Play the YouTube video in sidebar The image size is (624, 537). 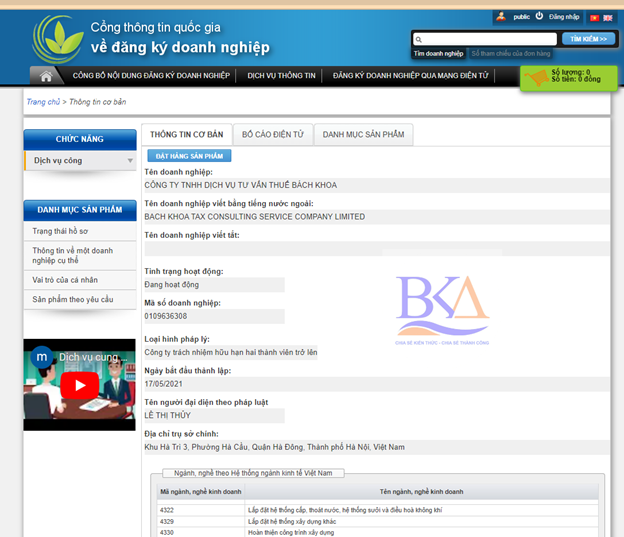click(79, 385)
